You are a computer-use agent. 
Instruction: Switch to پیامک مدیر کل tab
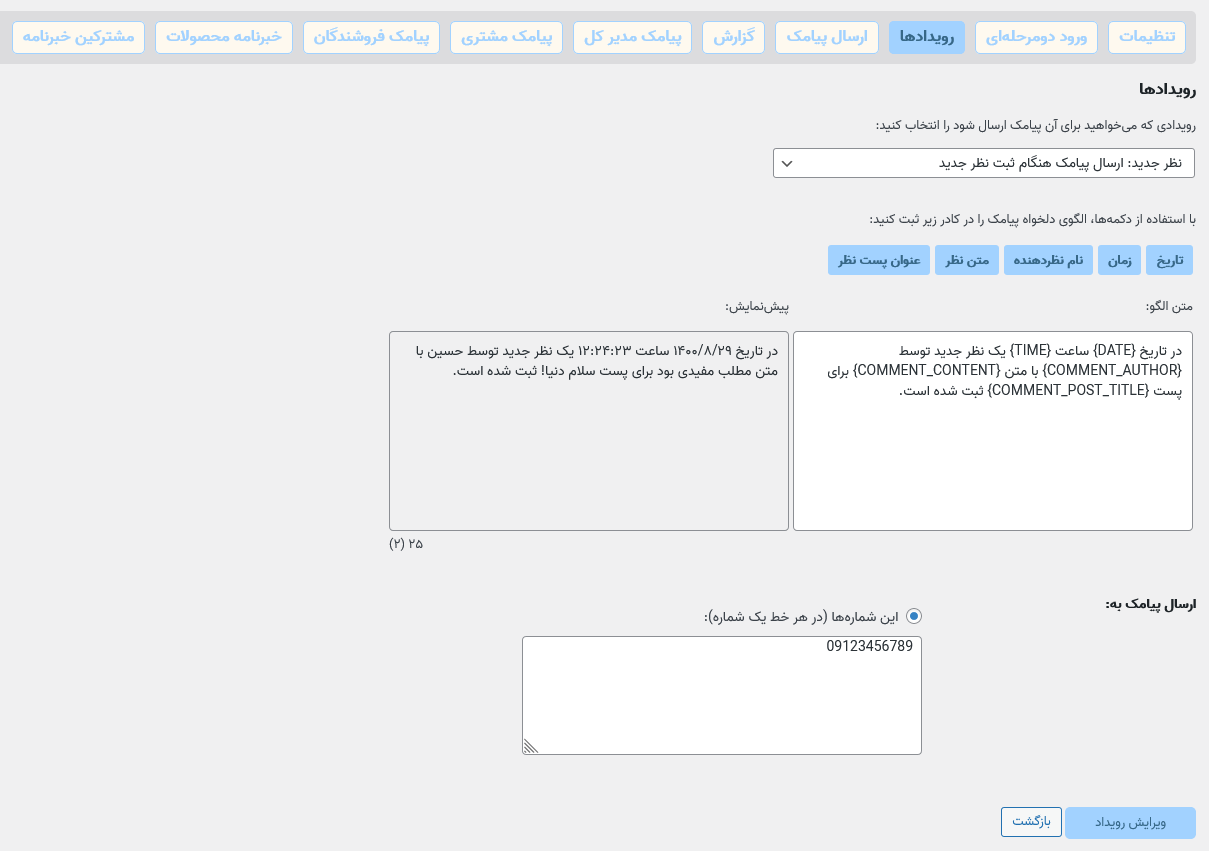[x=632, y=38]
